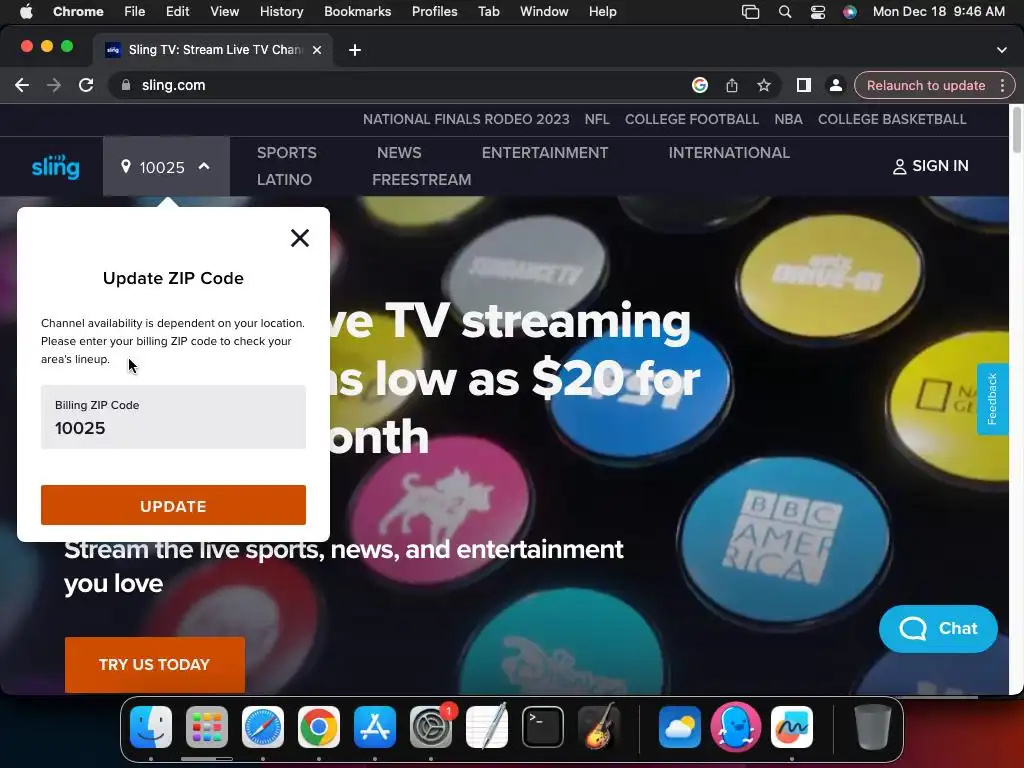
Task: Go forward in Chrome
Action: click(x=54, y=86)
